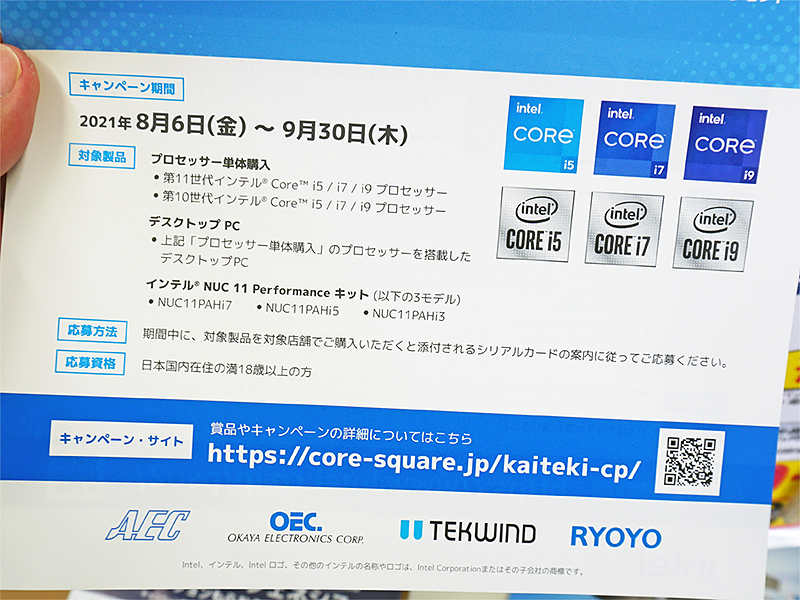
Task: Click the キャンペーン期間 label
Action: [127, 87]
